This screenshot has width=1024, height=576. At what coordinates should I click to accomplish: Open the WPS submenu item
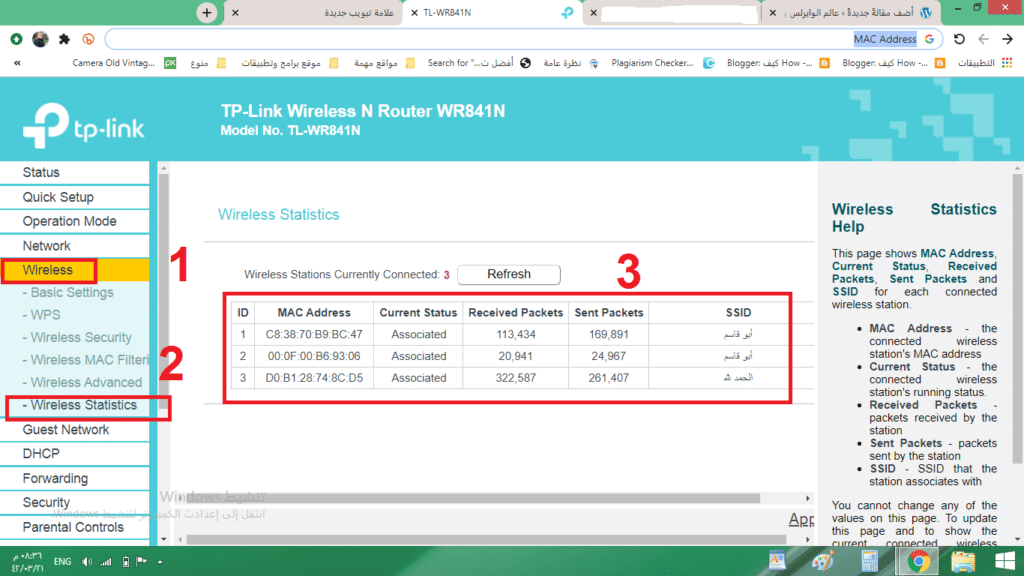pyautogui.click(x=41, y=315)
